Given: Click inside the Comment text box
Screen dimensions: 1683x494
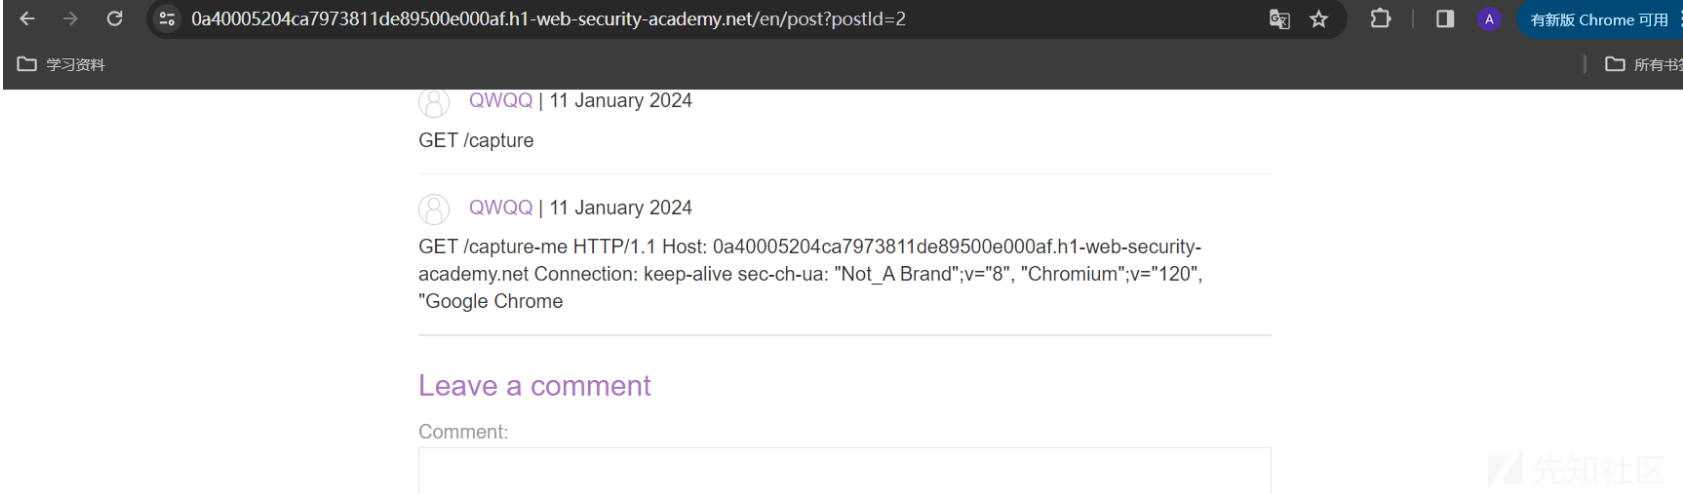Looking at the screenshot, I should point(844,471).
